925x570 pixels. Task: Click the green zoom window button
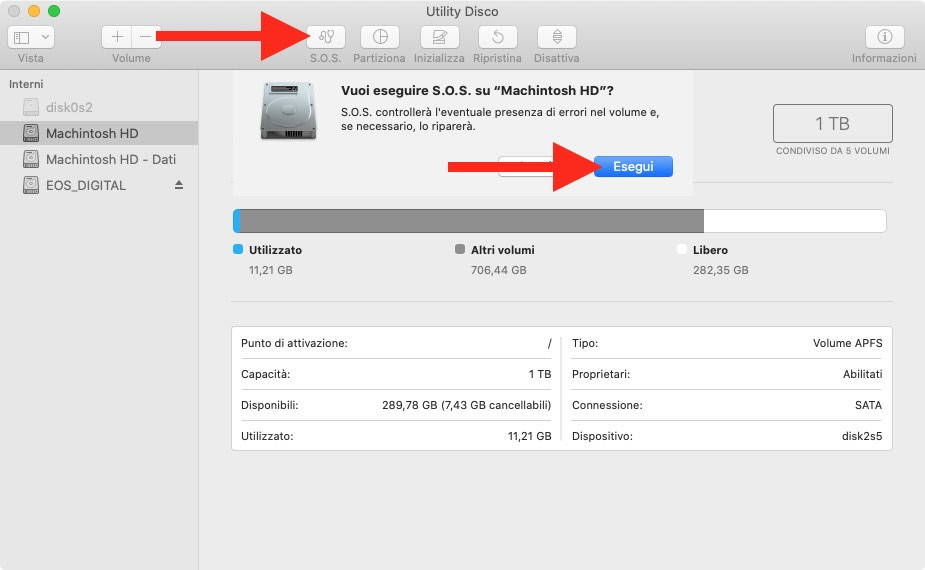point(54,11)
